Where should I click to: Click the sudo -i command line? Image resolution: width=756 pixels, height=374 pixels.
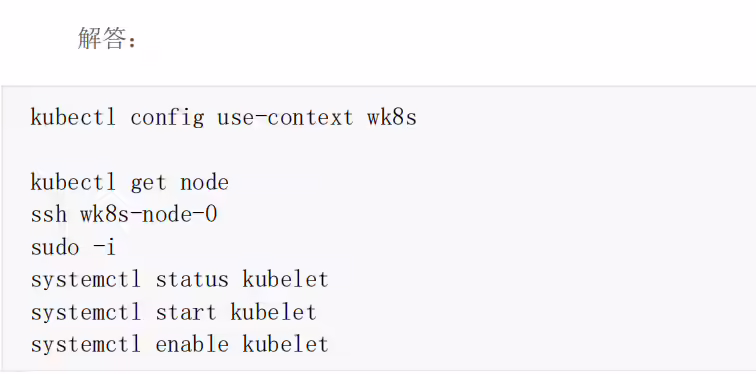click(73, 247)
